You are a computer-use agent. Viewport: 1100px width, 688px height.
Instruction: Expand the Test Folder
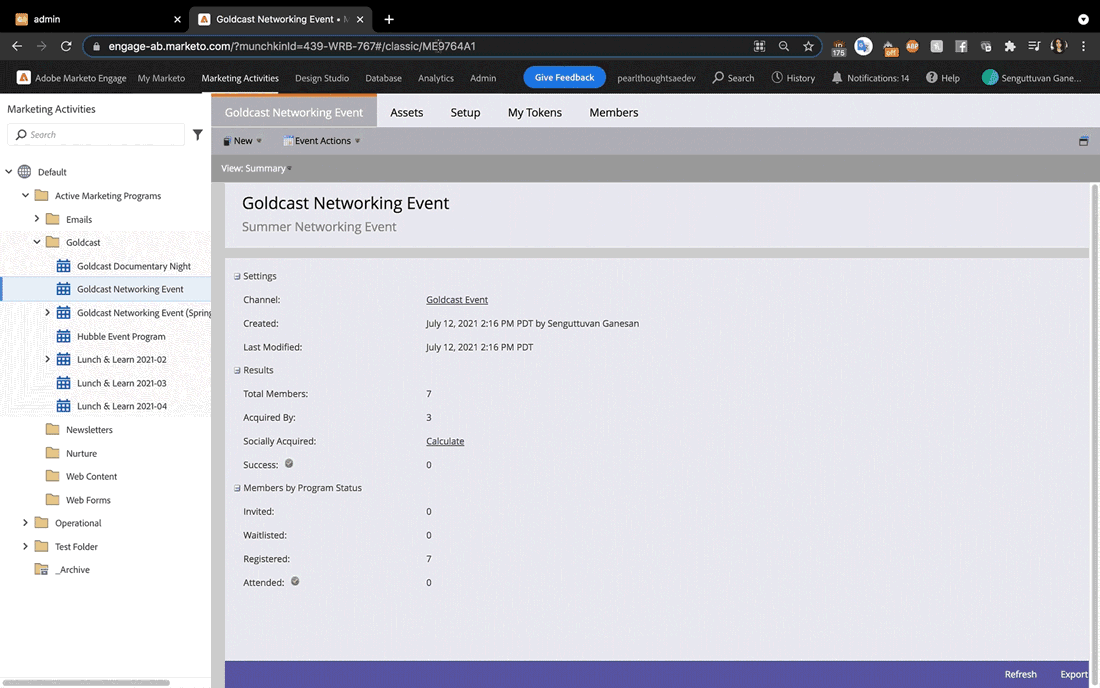point(25,546)
